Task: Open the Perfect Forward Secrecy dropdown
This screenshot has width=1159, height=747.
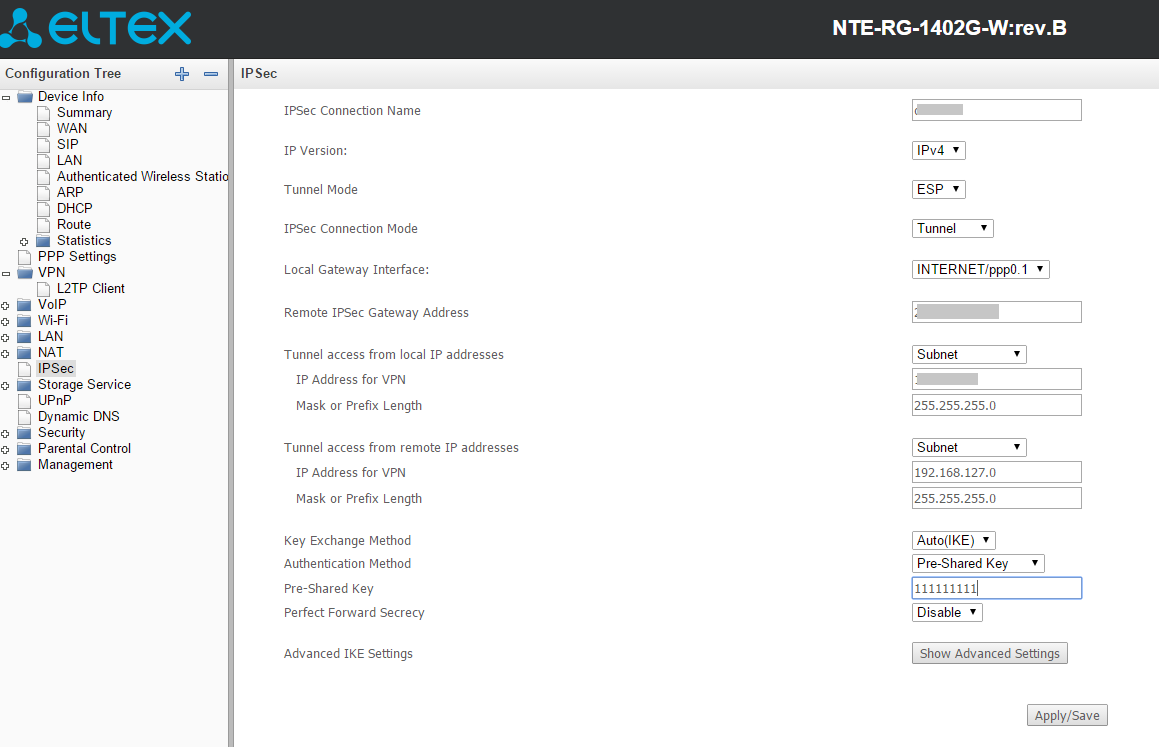Action: (x=947, y=612)
